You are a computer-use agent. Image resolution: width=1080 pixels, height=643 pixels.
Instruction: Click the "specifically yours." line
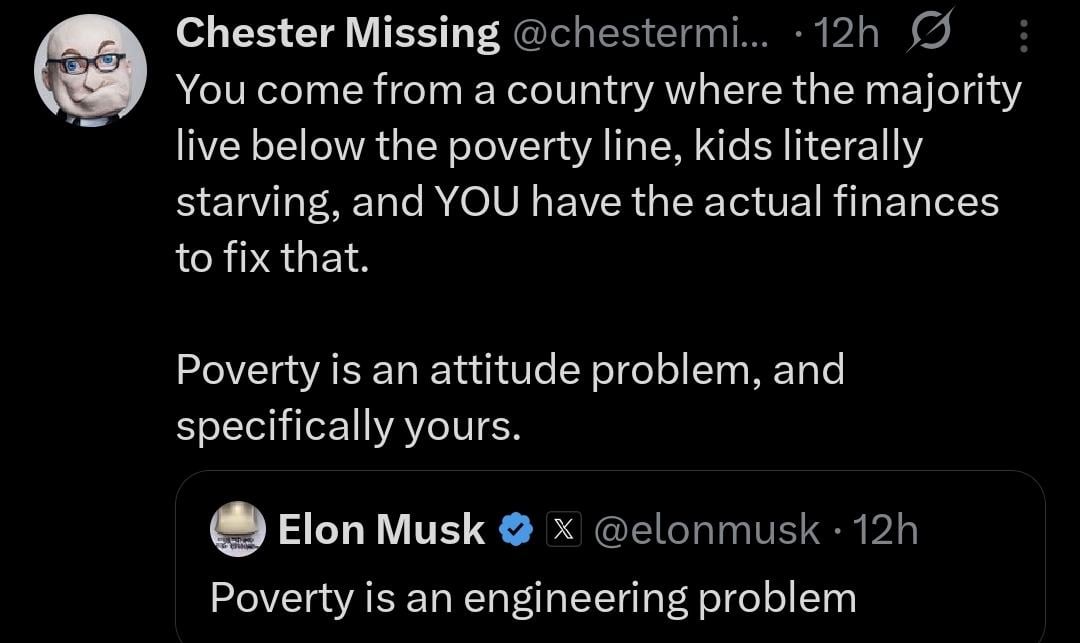[x=349, y=427]
